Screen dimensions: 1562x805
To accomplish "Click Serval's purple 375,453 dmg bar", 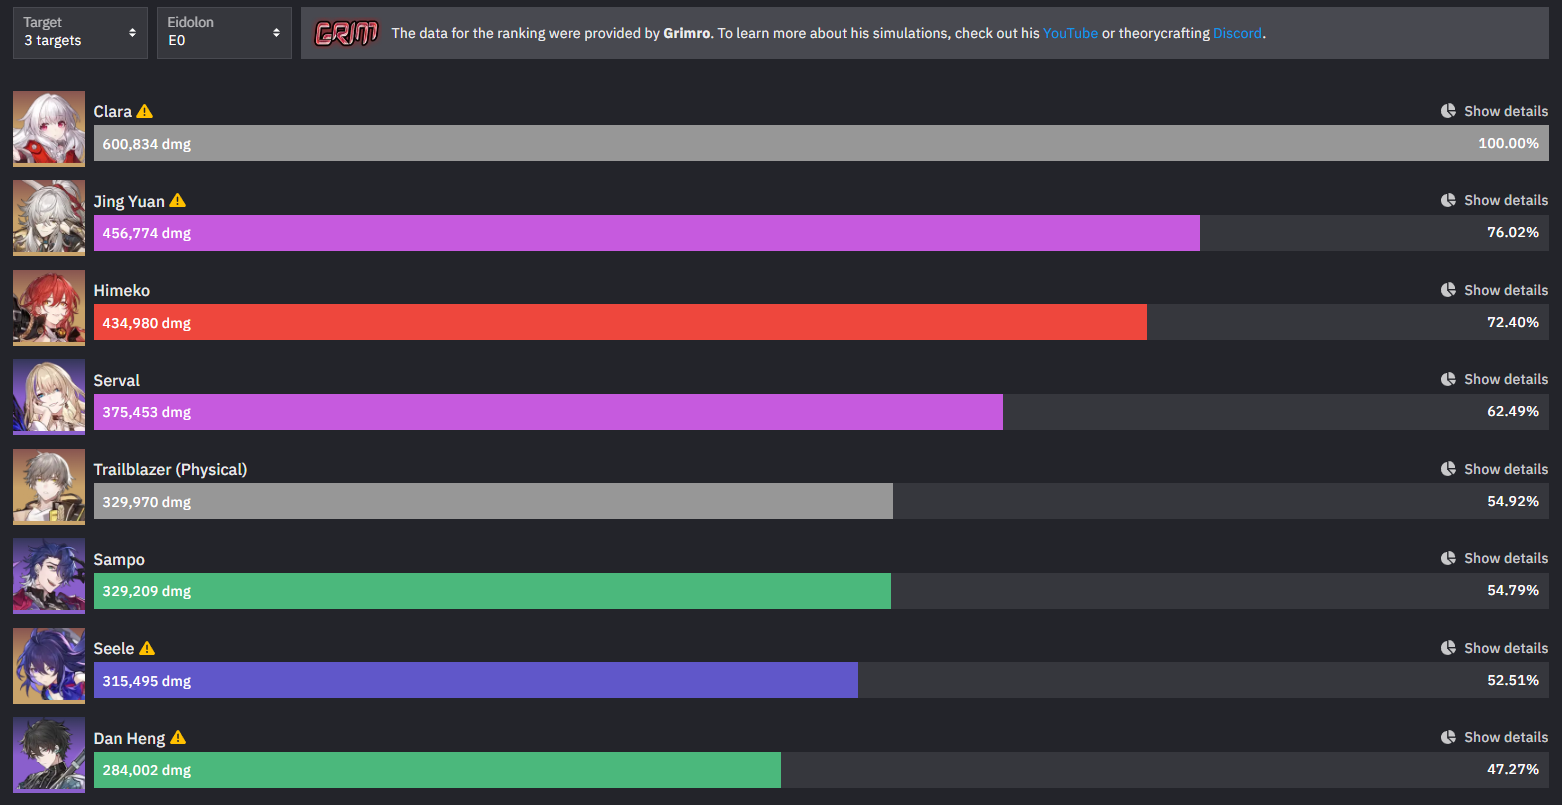I will (x=548, y=412).
